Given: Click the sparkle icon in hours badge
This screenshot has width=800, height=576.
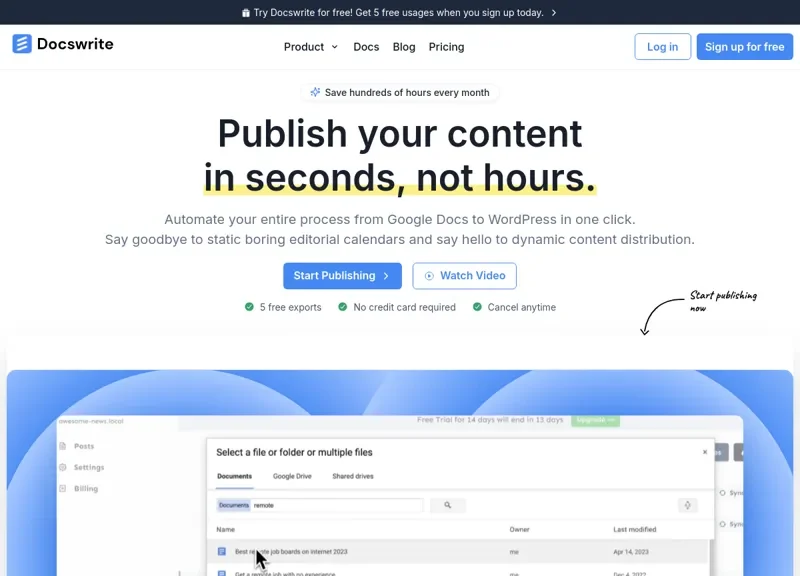Looking at the screenshot, I should [x=315, y=92].
